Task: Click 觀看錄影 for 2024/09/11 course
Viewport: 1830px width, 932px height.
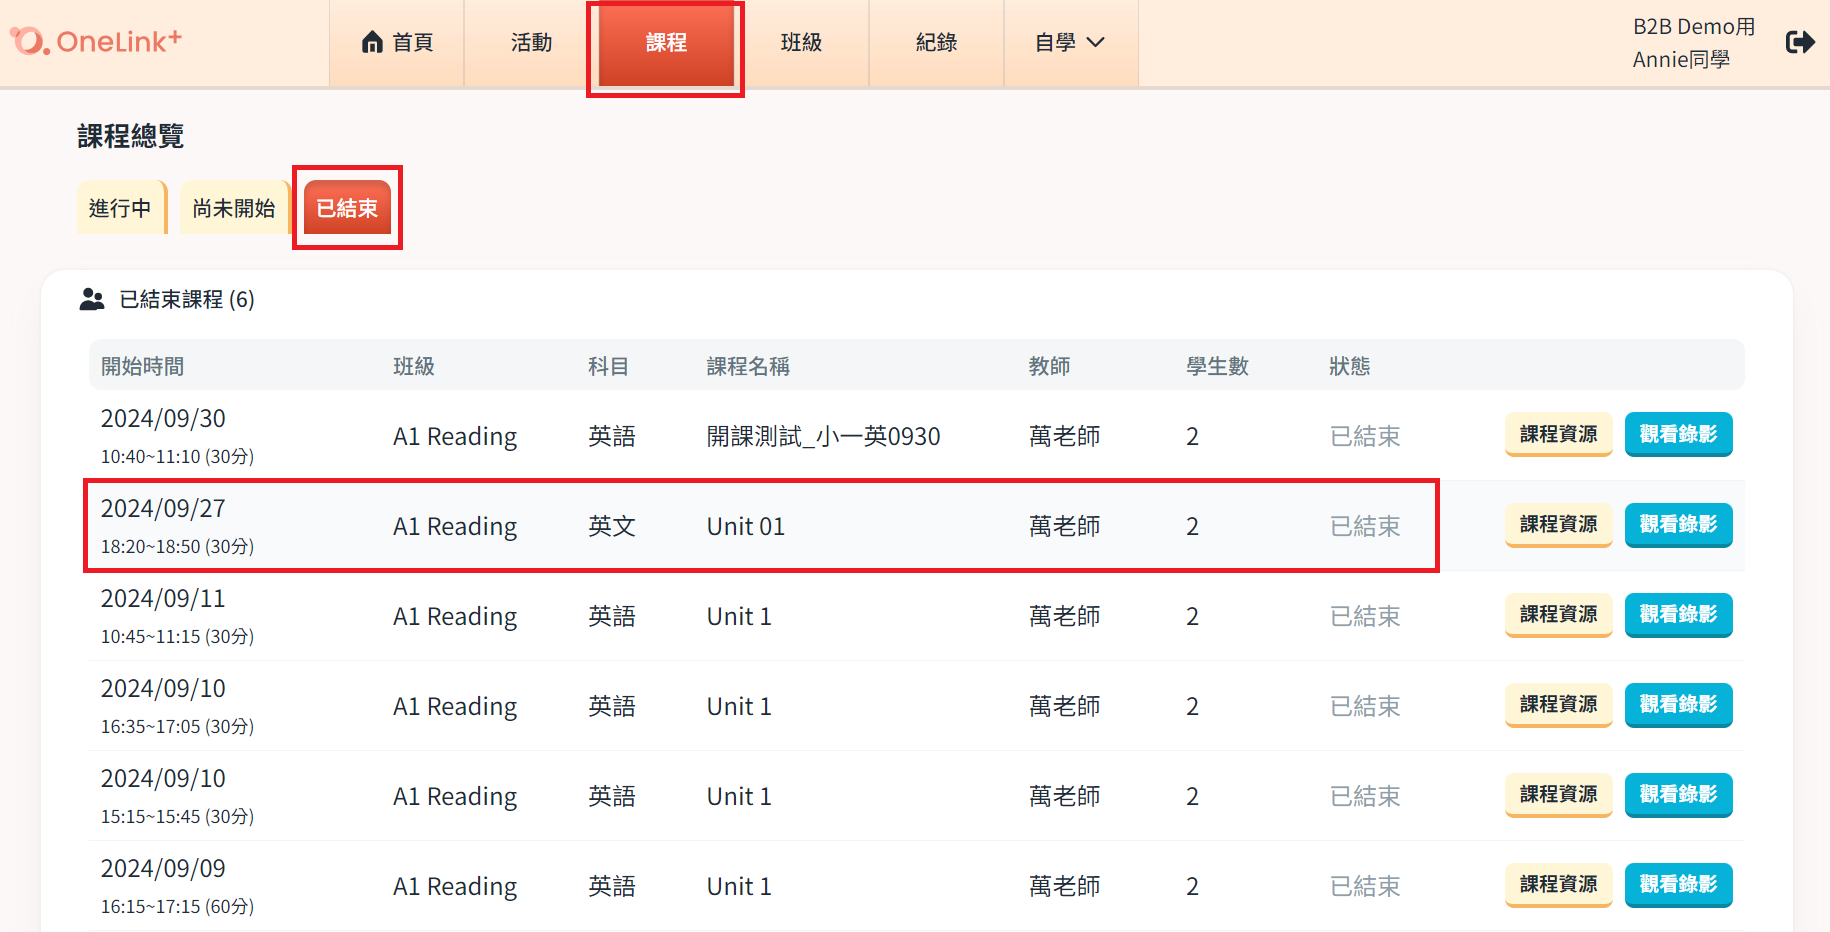Action: 1679,614
